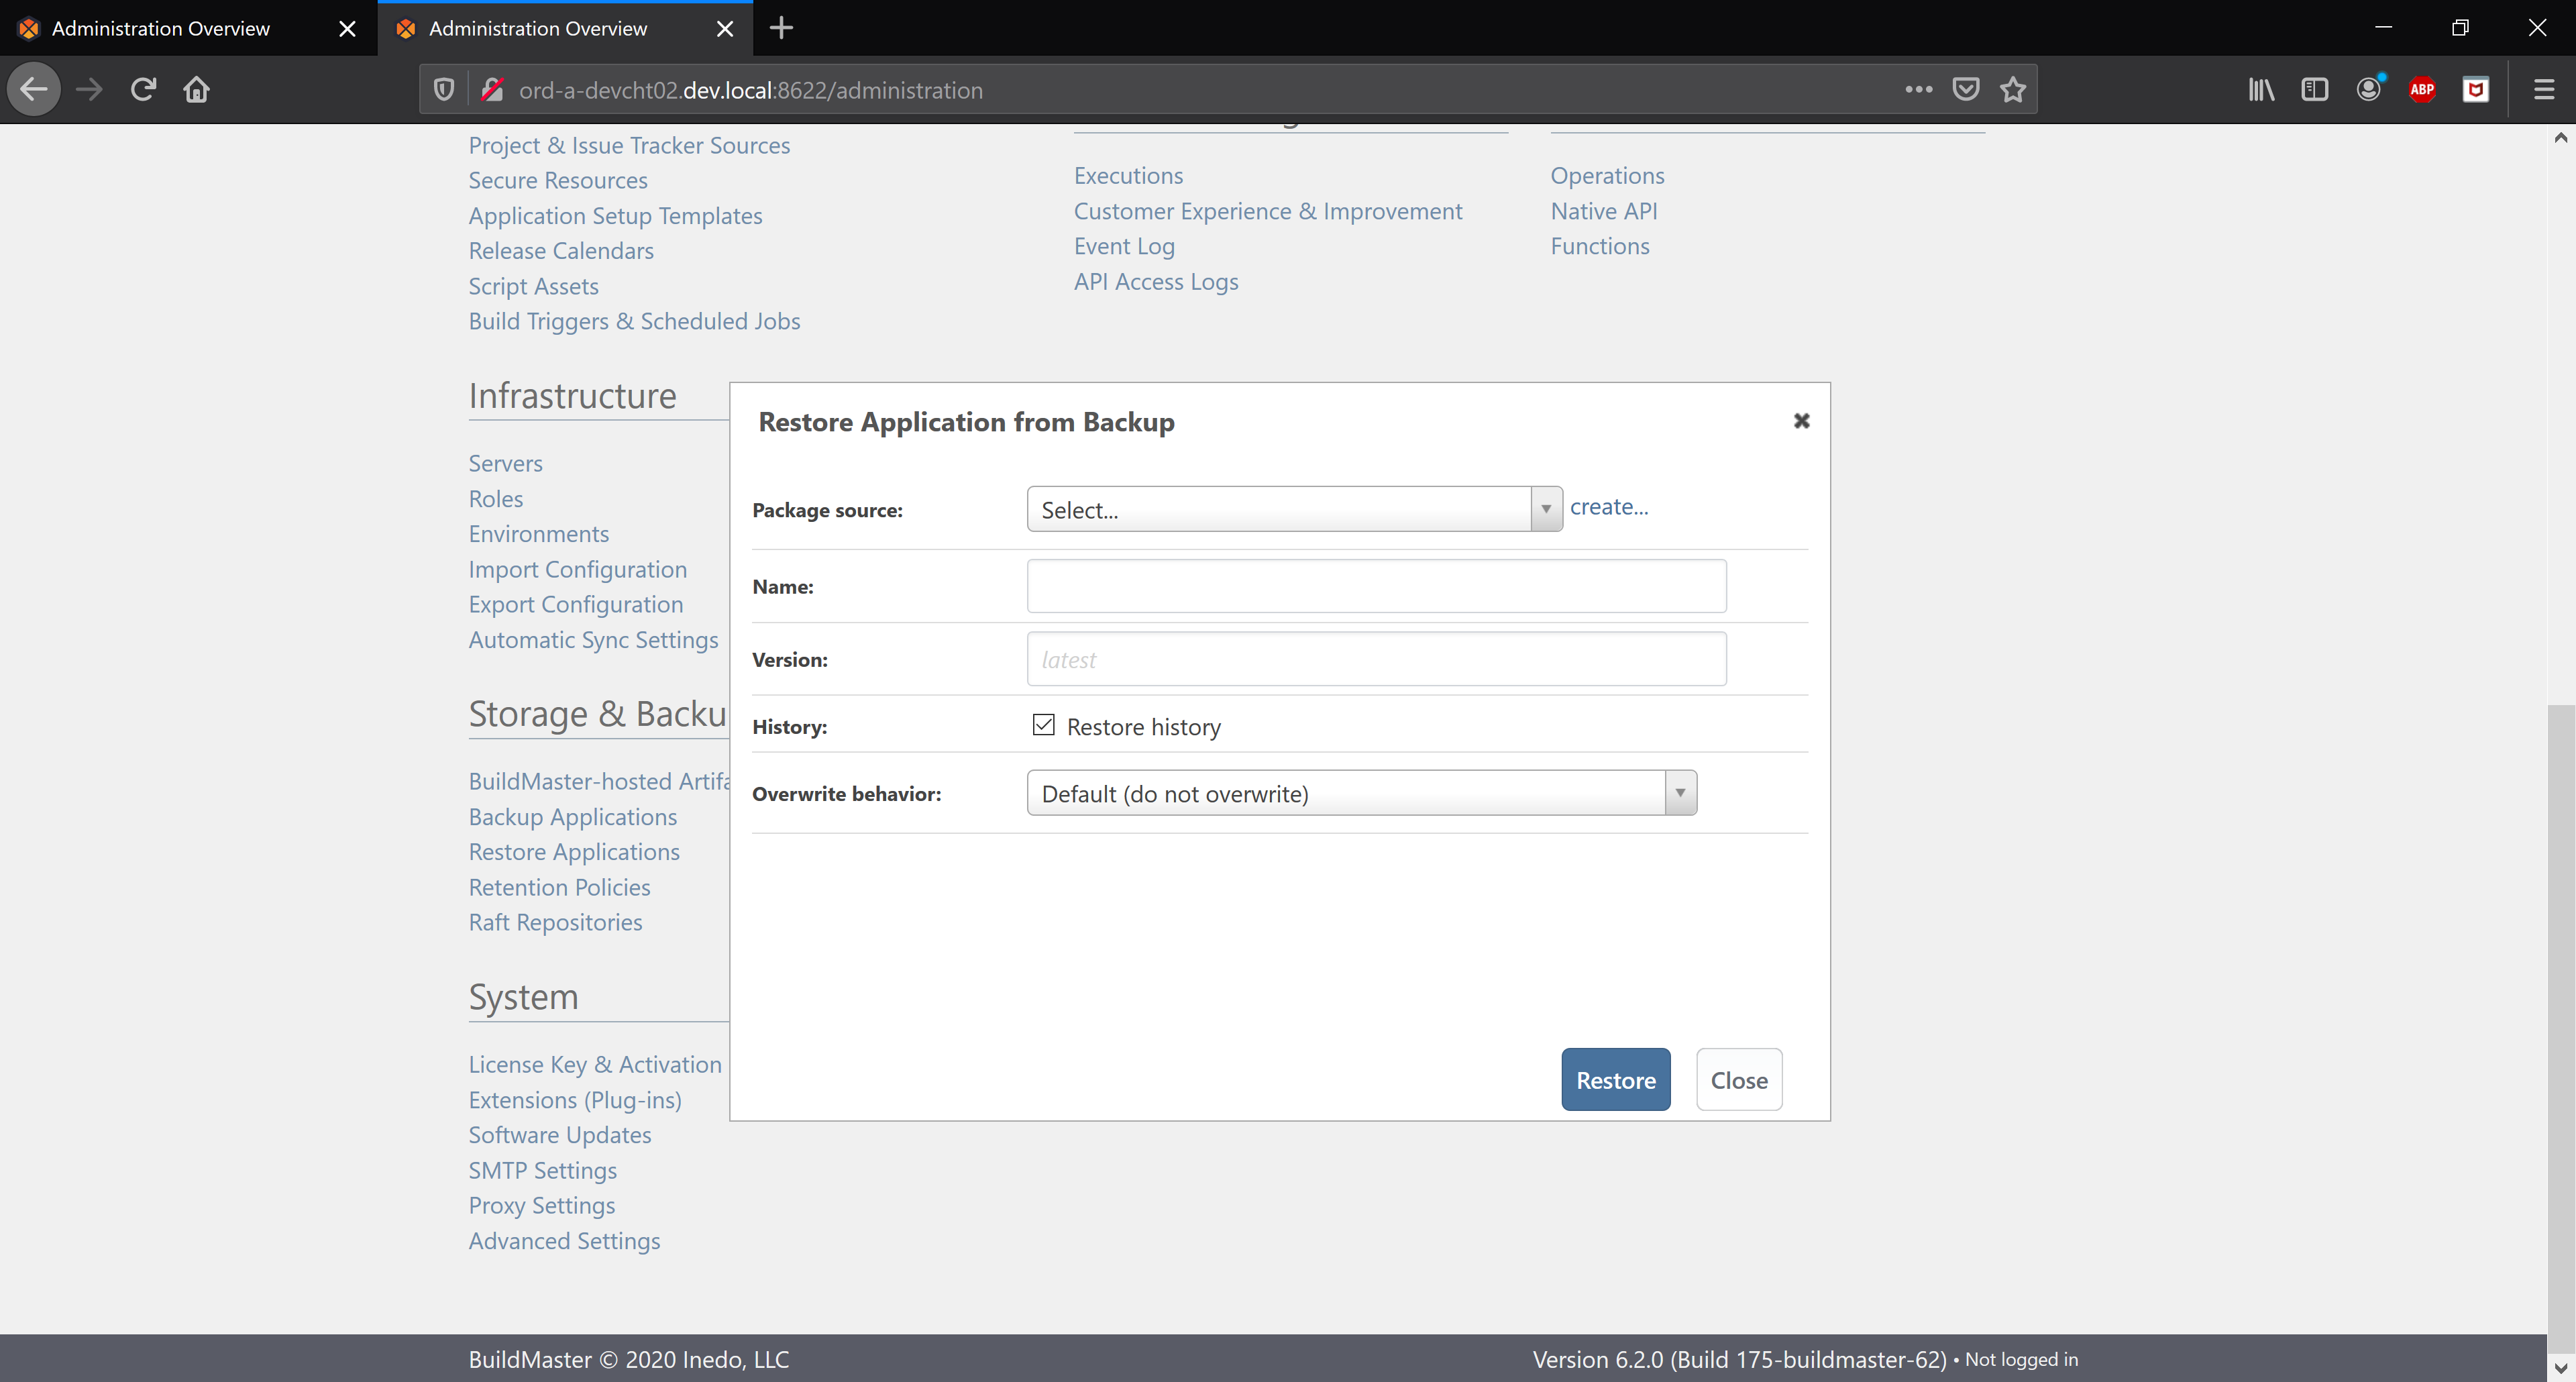Open API Access Logs link
The width and height of the screenshot is (2576, 1382).
[x=1156, y=282]
